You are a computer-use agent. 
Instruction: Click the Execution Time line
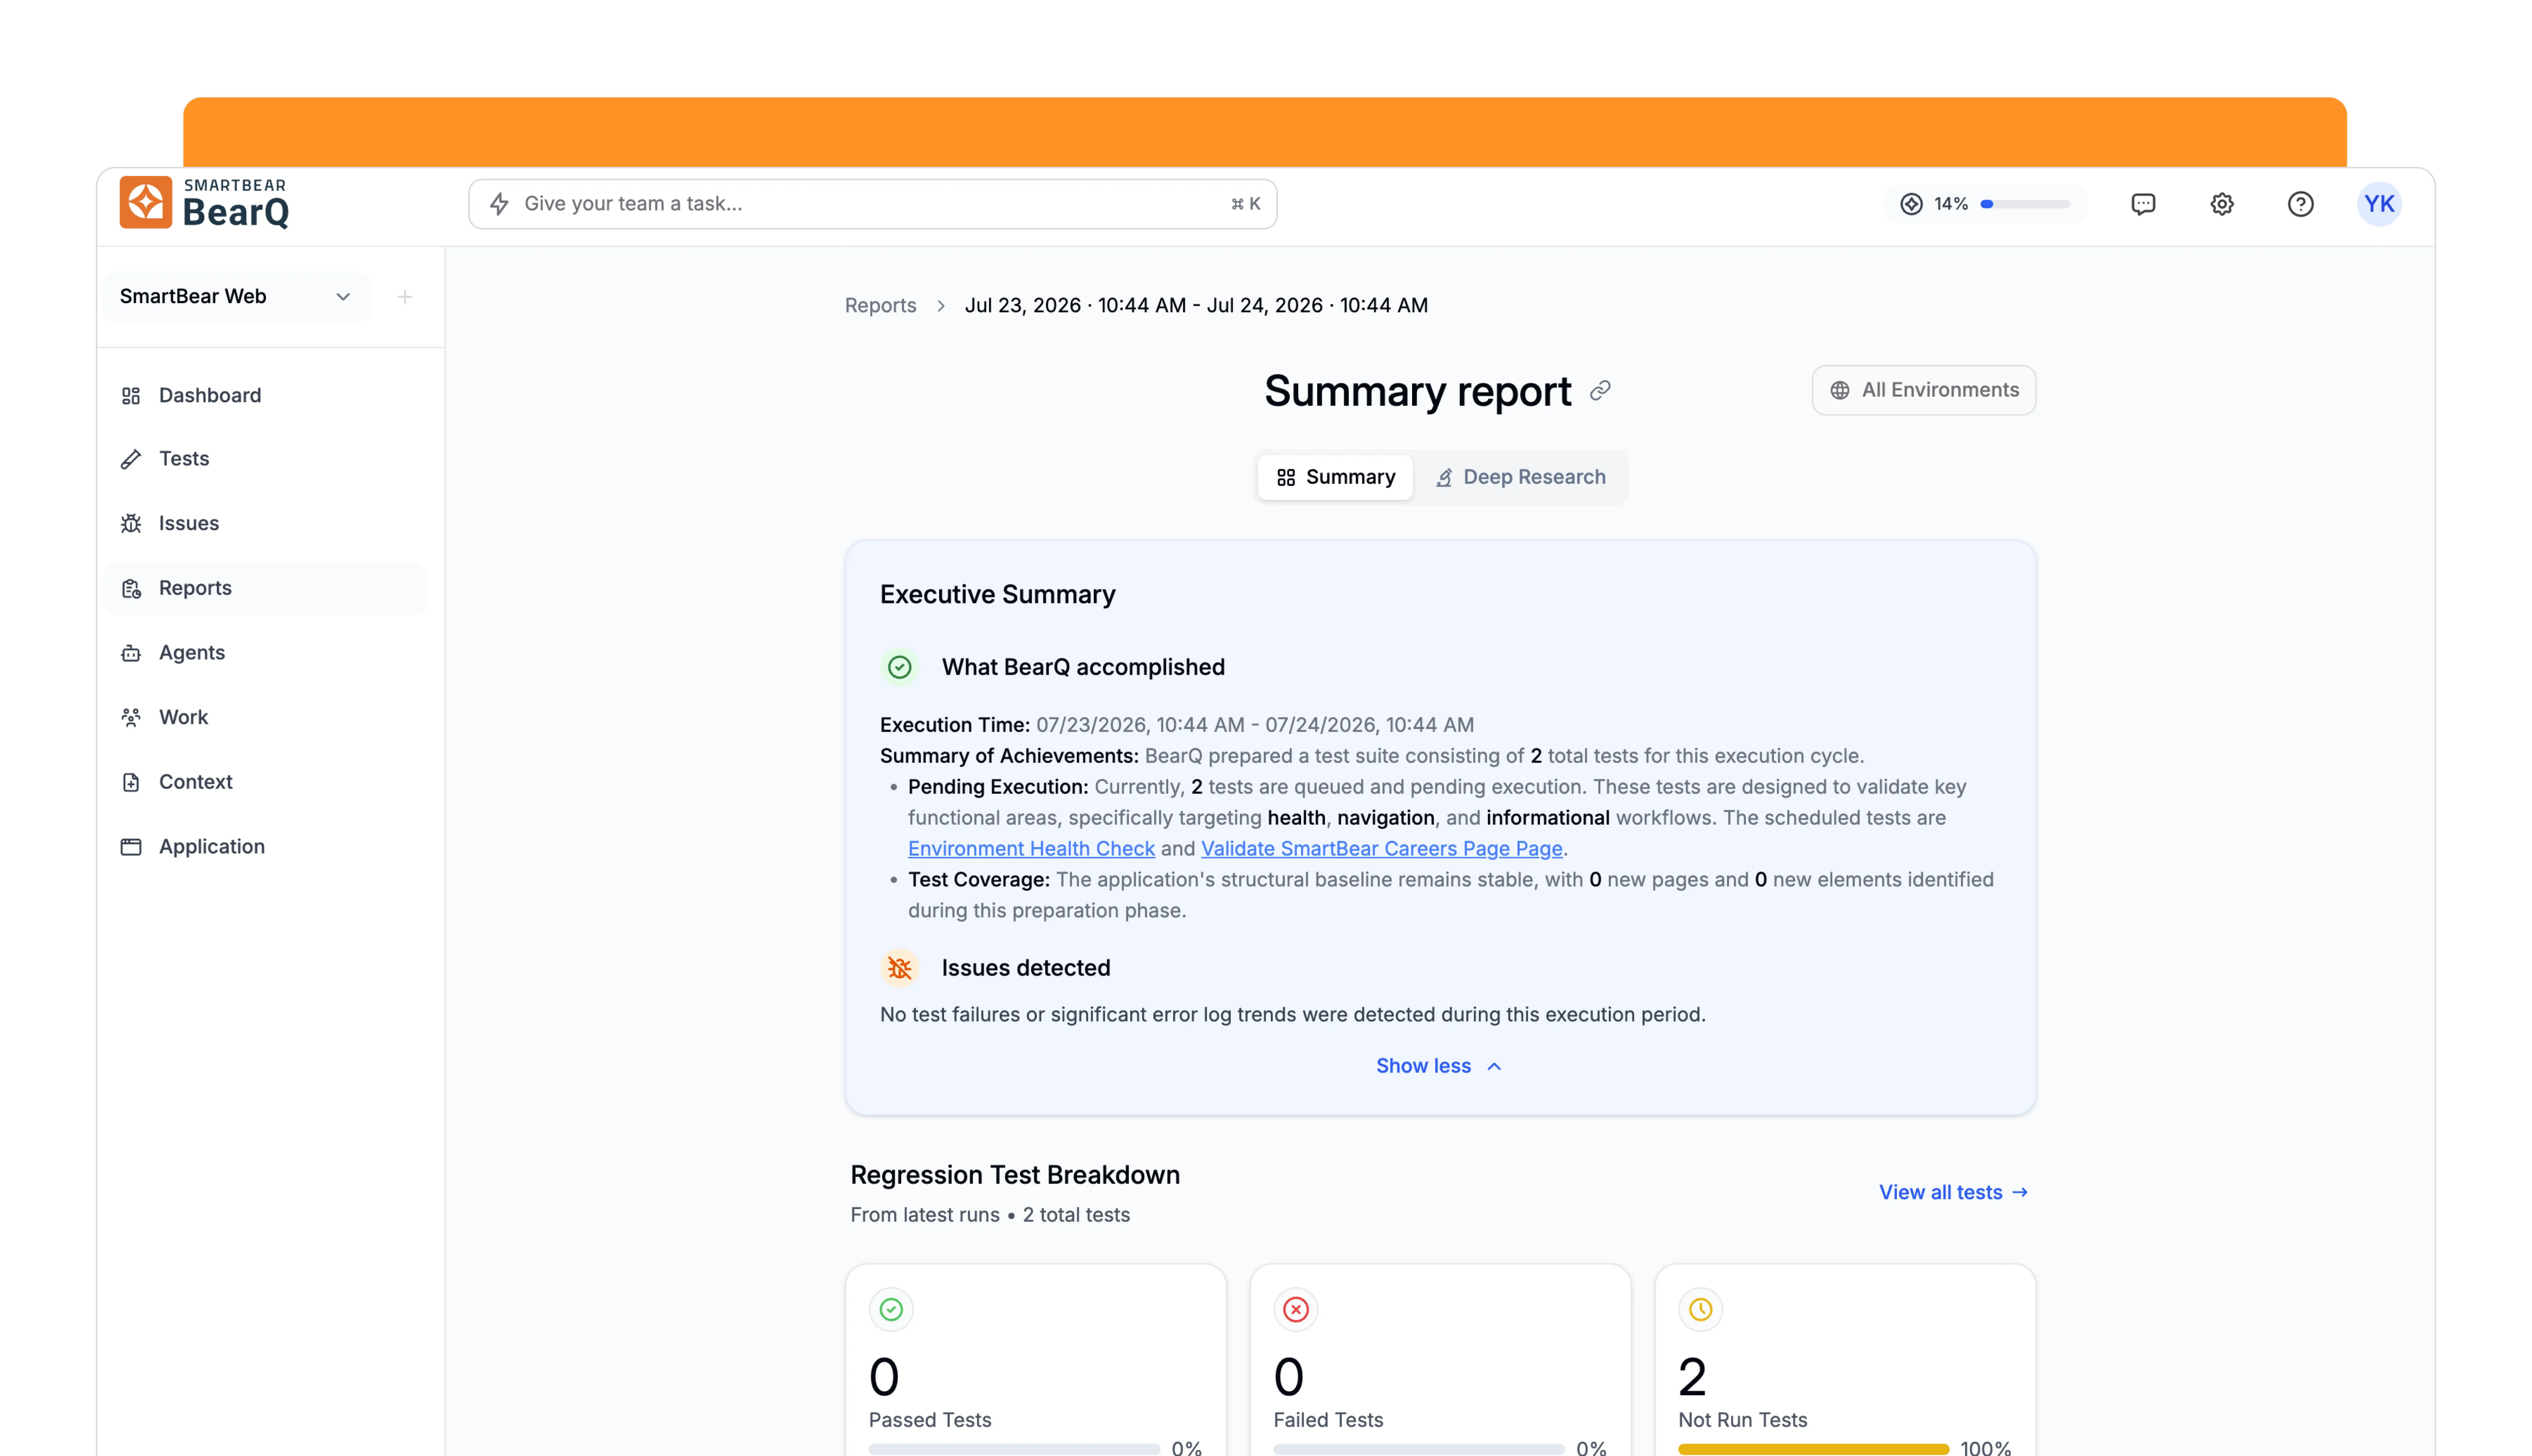(1177, 725)
